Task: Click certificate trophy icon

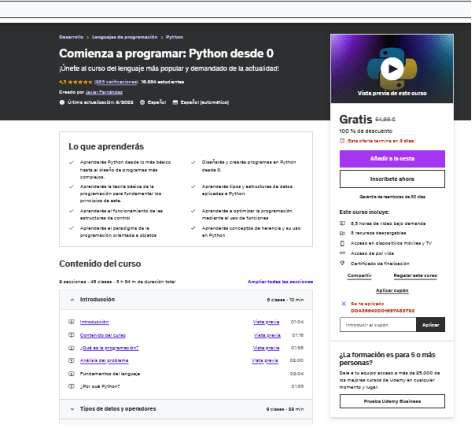Action: (x=342, y=263)
